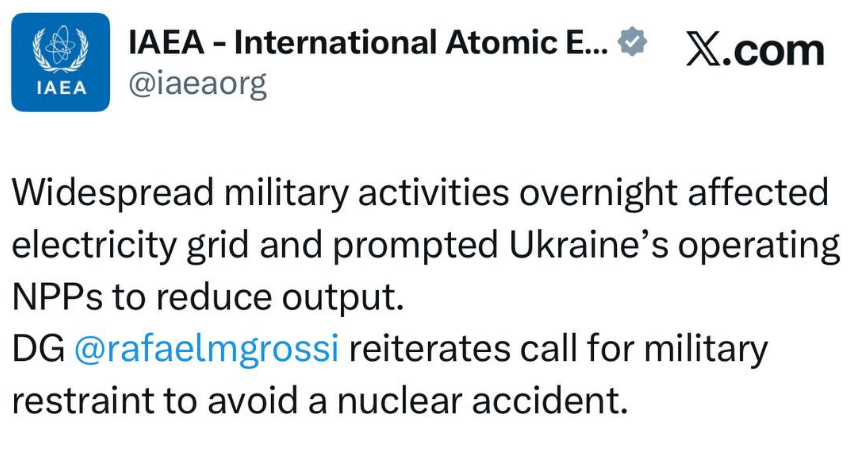Screen dimensions: 852x454
Task: Open the IAEA - International Atomic E... display name
Action: pyautogui.click(x=367, y=43)
